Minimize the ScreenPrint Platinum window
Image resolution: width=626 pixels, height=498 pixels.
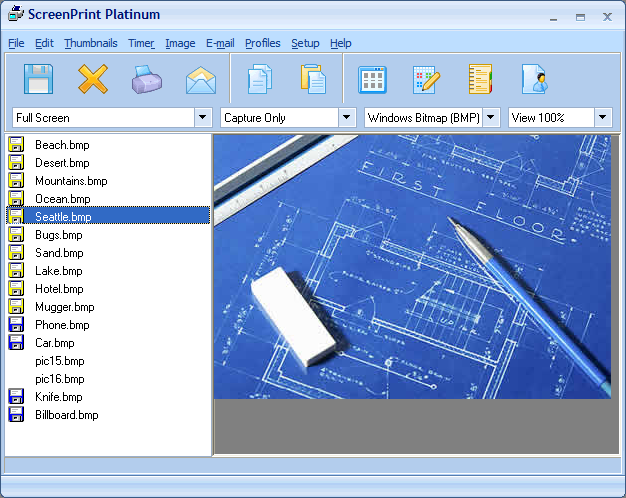pyautogui.click(x=553, y=18)
